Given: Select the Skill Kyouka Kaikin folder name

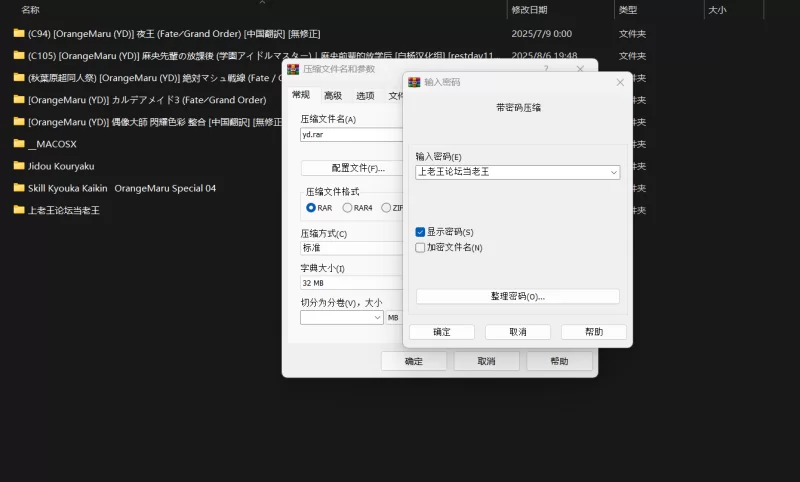Looking at the screenshot, I should [x=121, y=188].
